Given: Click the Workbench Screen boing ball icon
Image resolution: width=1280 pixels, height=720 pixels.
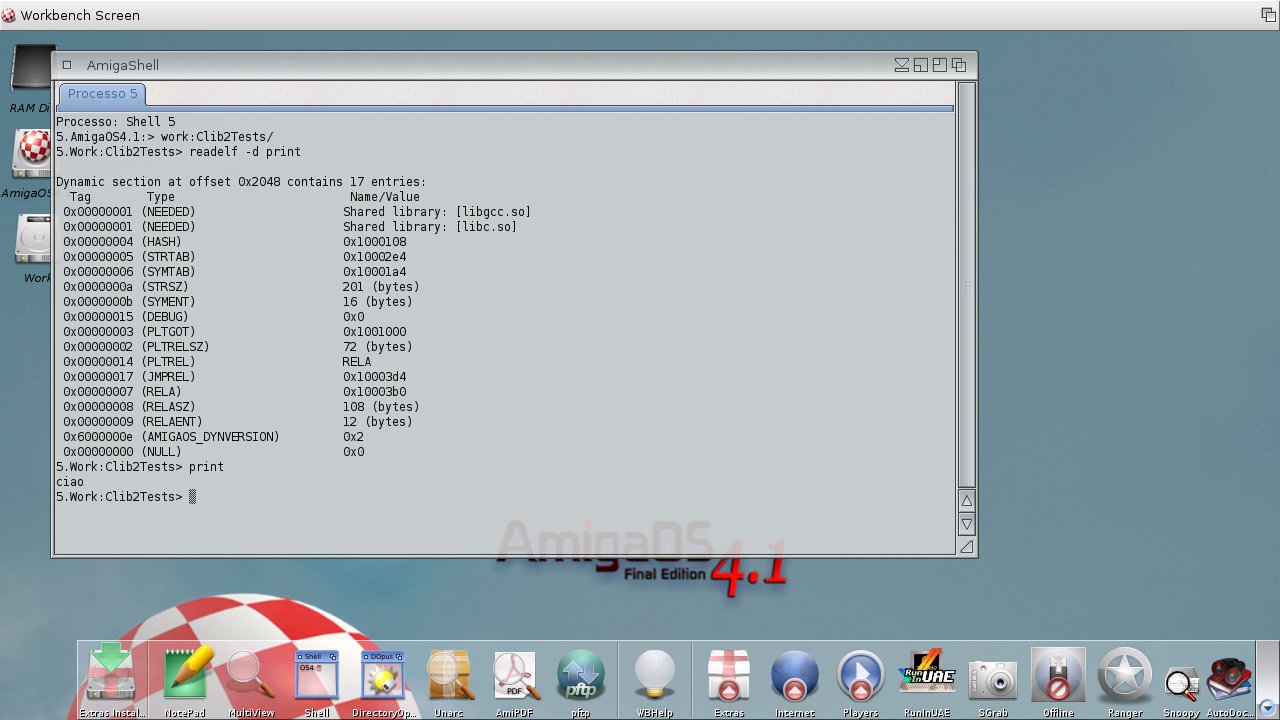Looking at the screenshot, I should tap(9, 15).
